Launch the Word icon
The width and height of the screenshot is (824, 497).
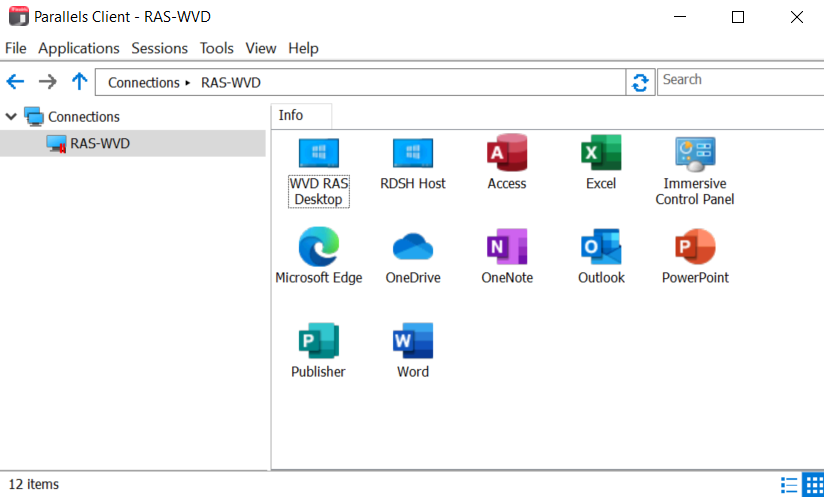(x=413, y=340)
